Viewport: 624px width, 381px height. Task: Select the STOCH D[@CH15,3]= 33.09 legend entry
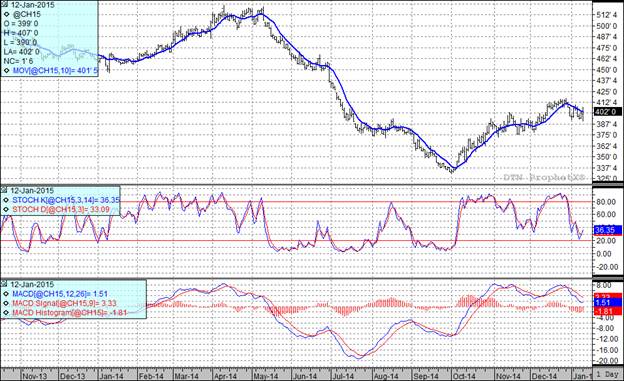61,209
